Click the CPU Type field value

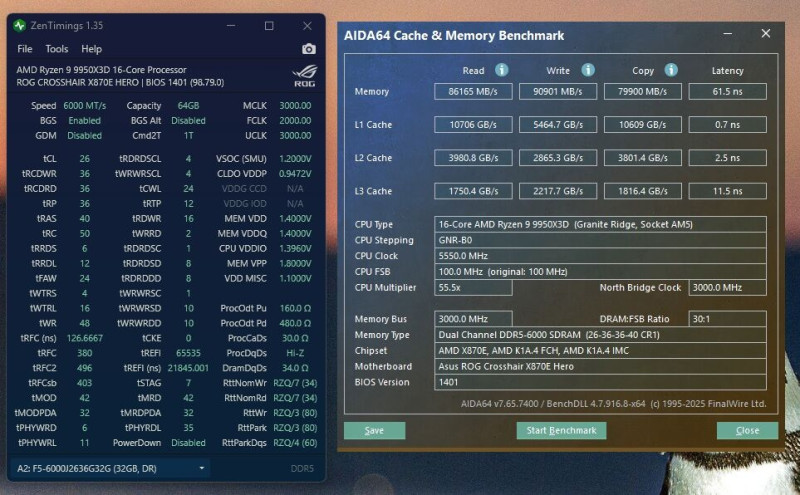tap(601, 225)
